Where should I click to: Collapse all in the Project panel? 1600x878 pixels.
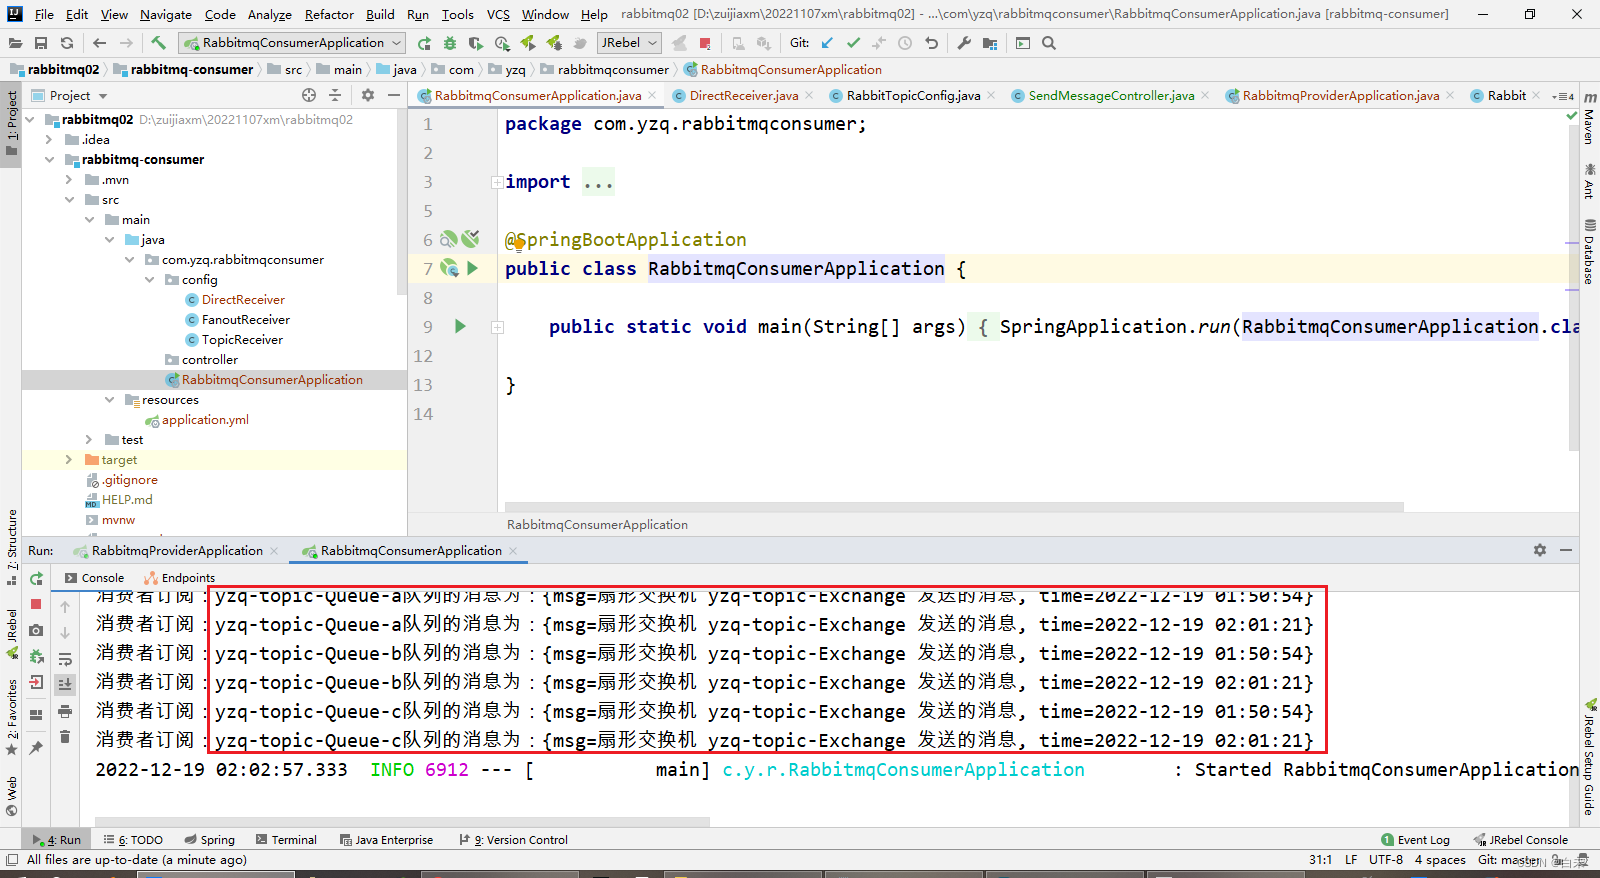[x=335, y=95]
